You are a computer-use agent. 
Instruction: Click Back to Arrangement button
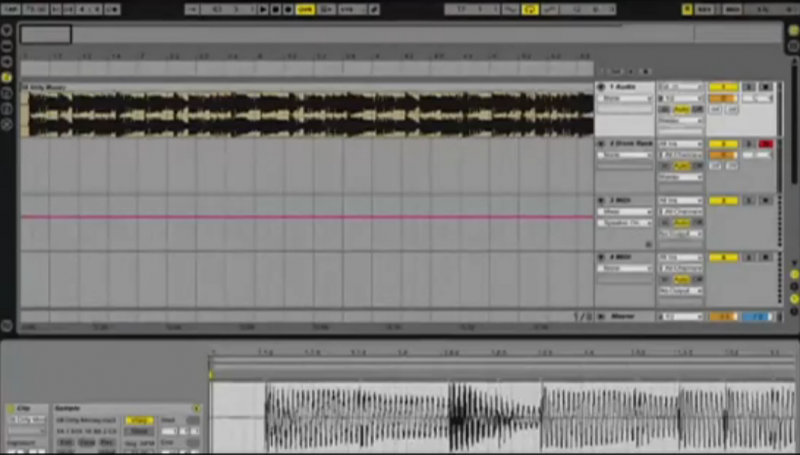tap(327, 9)
